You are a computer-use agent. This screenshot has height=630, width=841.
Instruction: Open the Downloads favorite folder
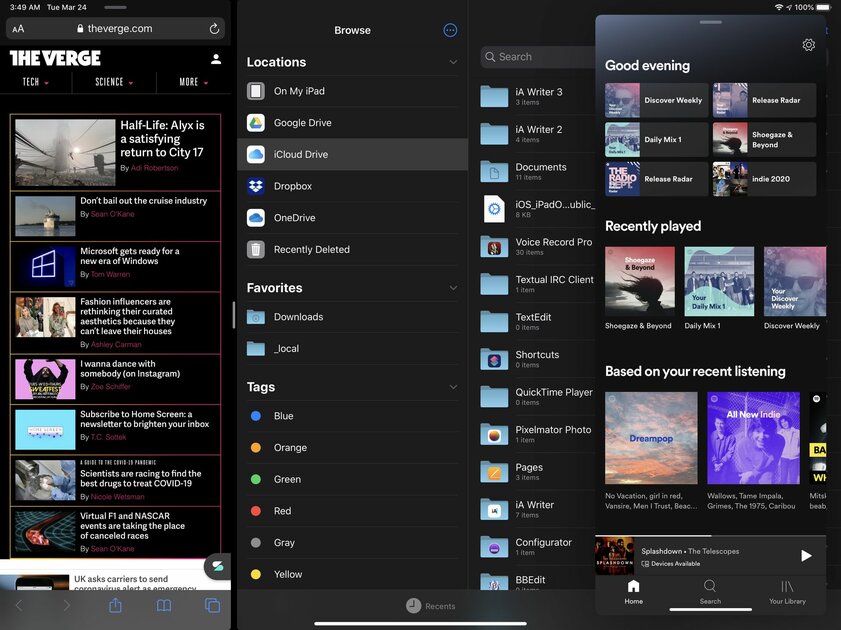352,317
